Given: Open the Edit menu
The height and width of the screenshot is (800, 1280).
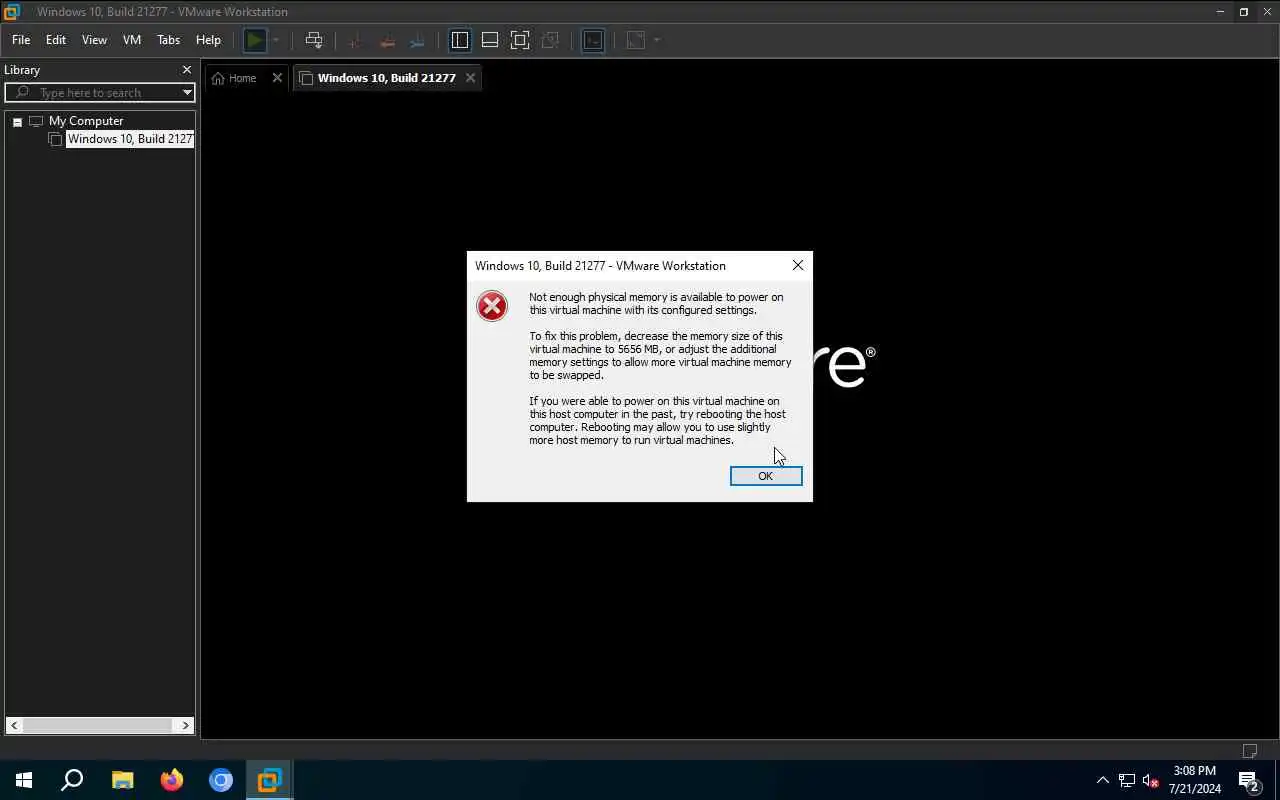Looking at the screenshot, I should click(56, 40).
